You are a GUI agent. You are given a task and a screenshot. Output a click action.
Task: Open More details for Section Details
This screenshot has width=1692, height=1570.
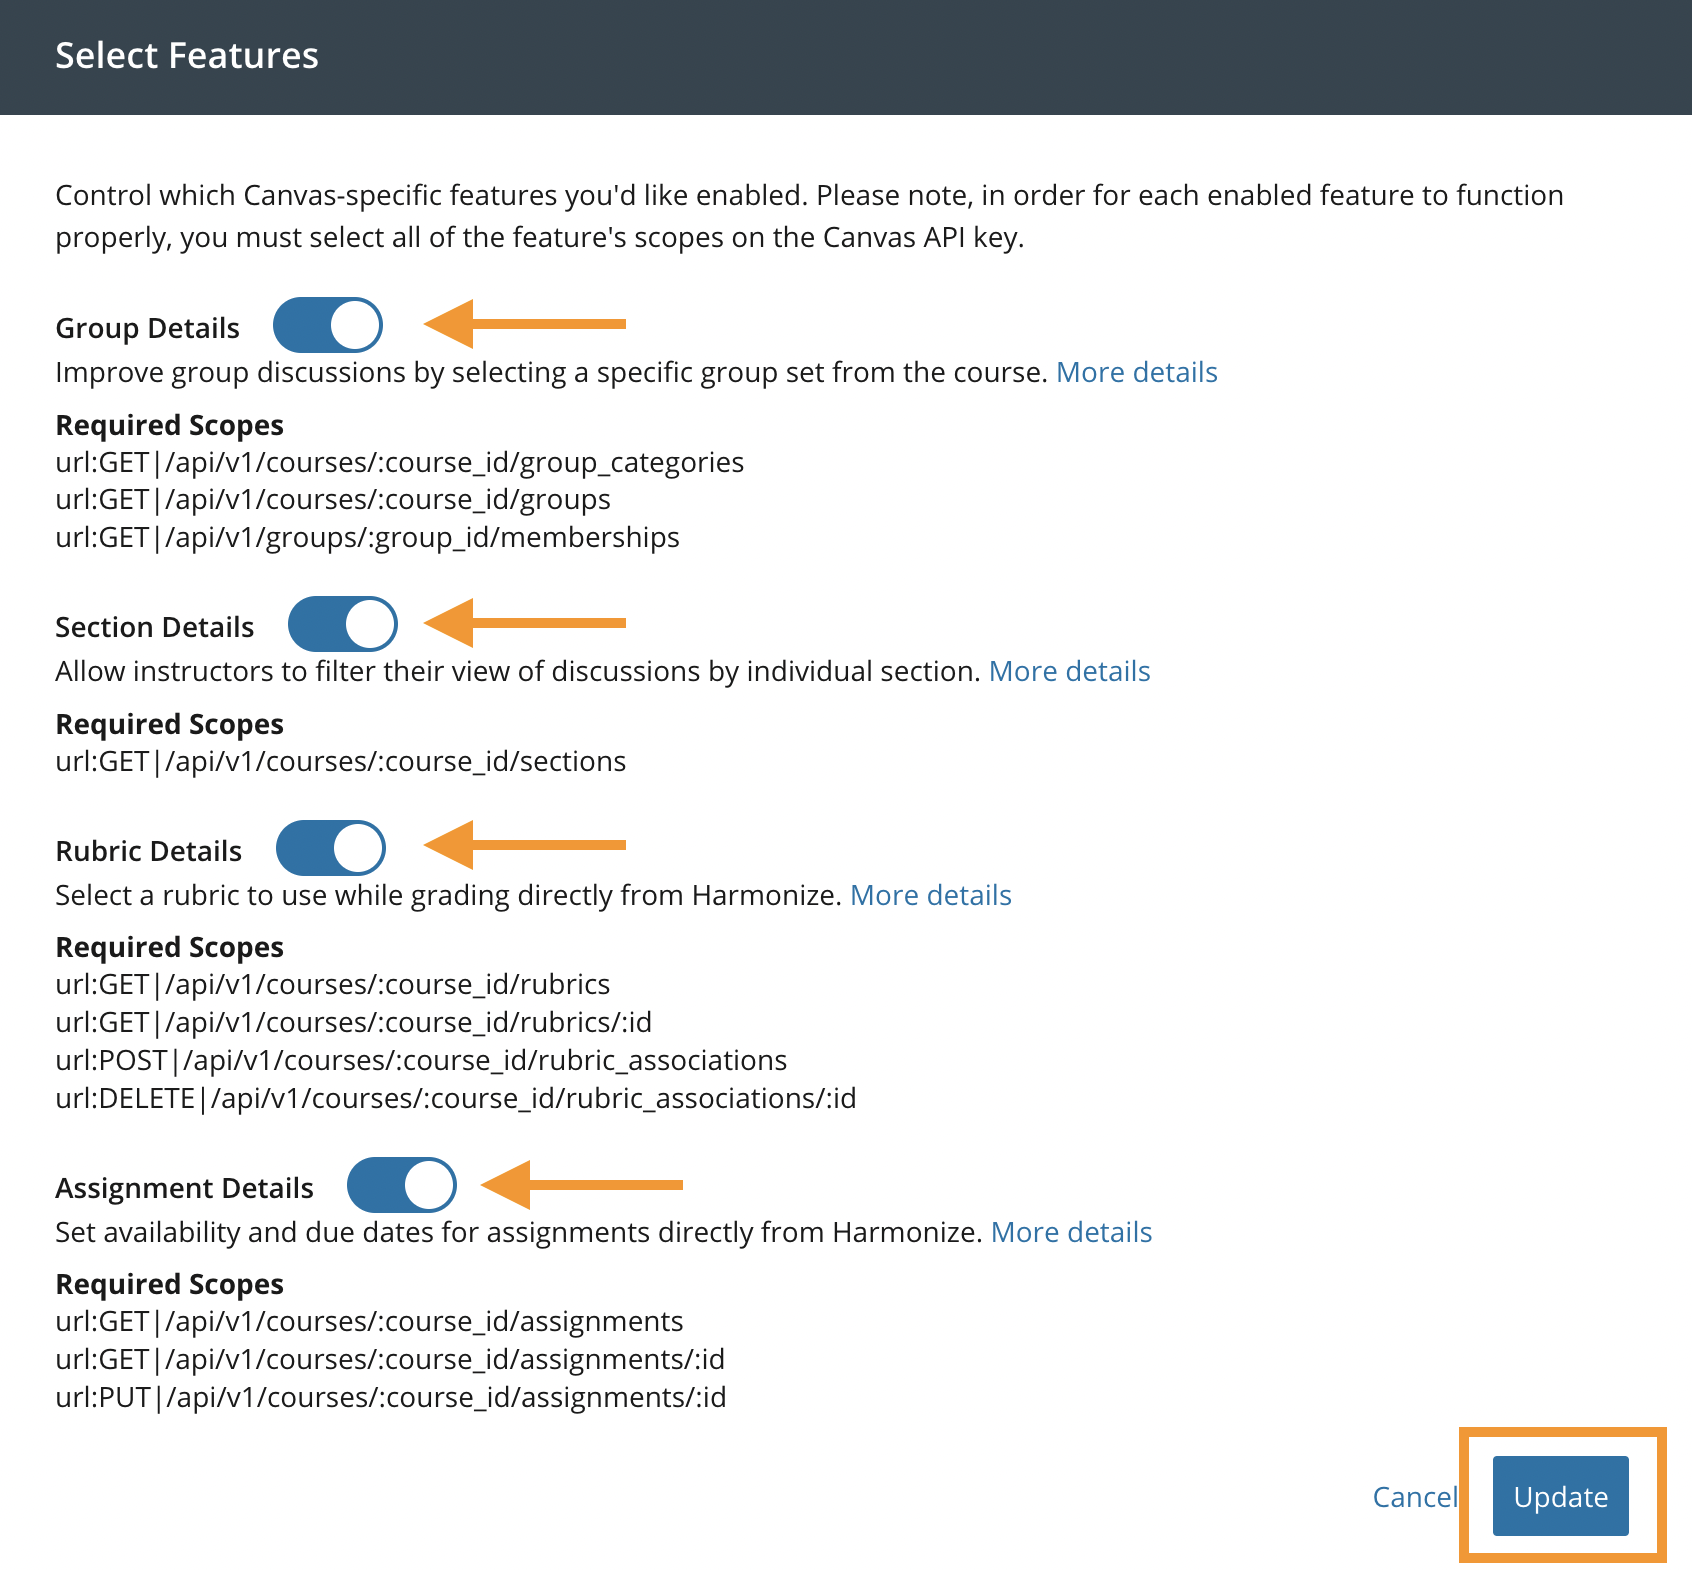coord(1069,671)
